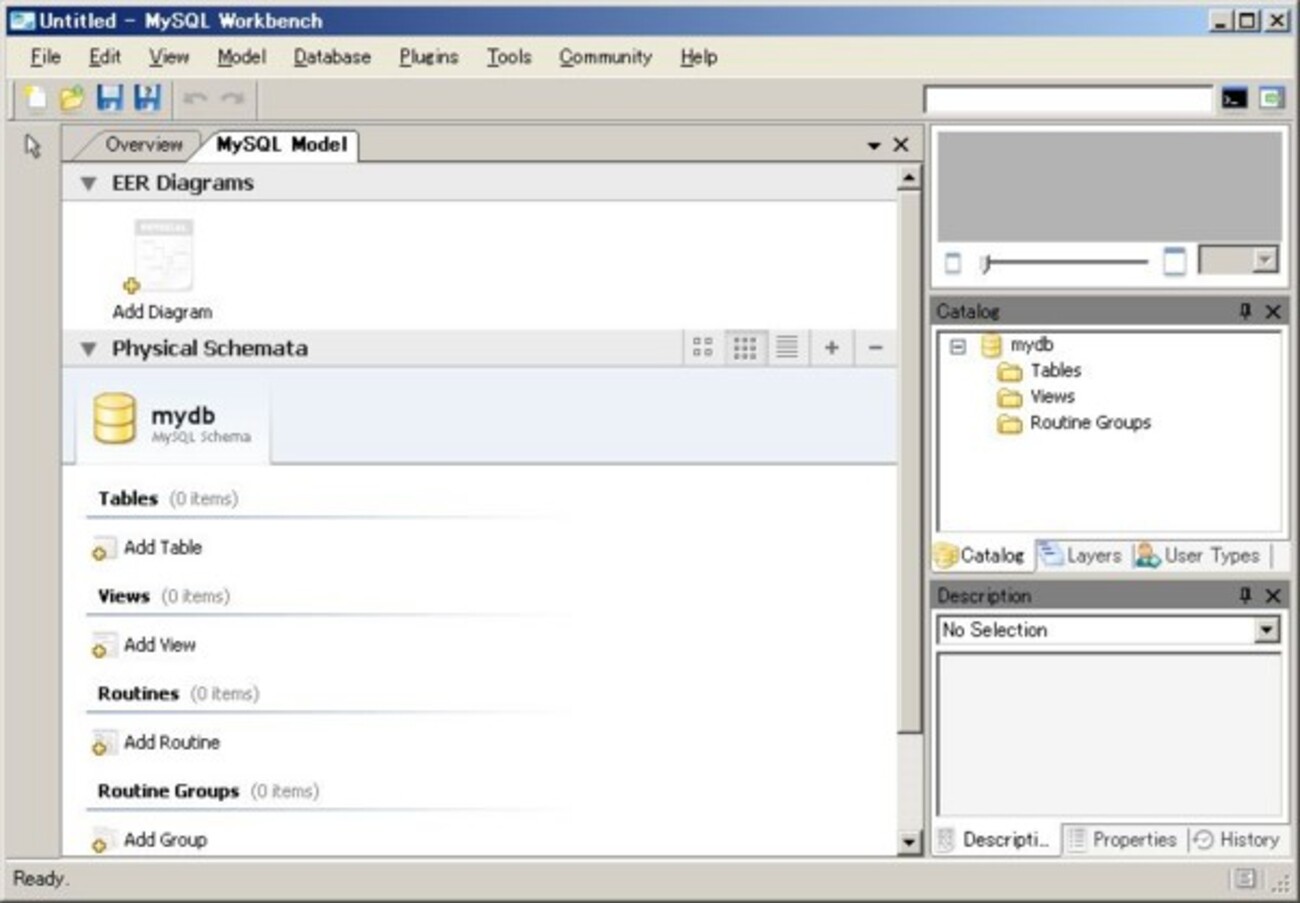
Task: Save the model with the Save icon
Action: [109, 98]
